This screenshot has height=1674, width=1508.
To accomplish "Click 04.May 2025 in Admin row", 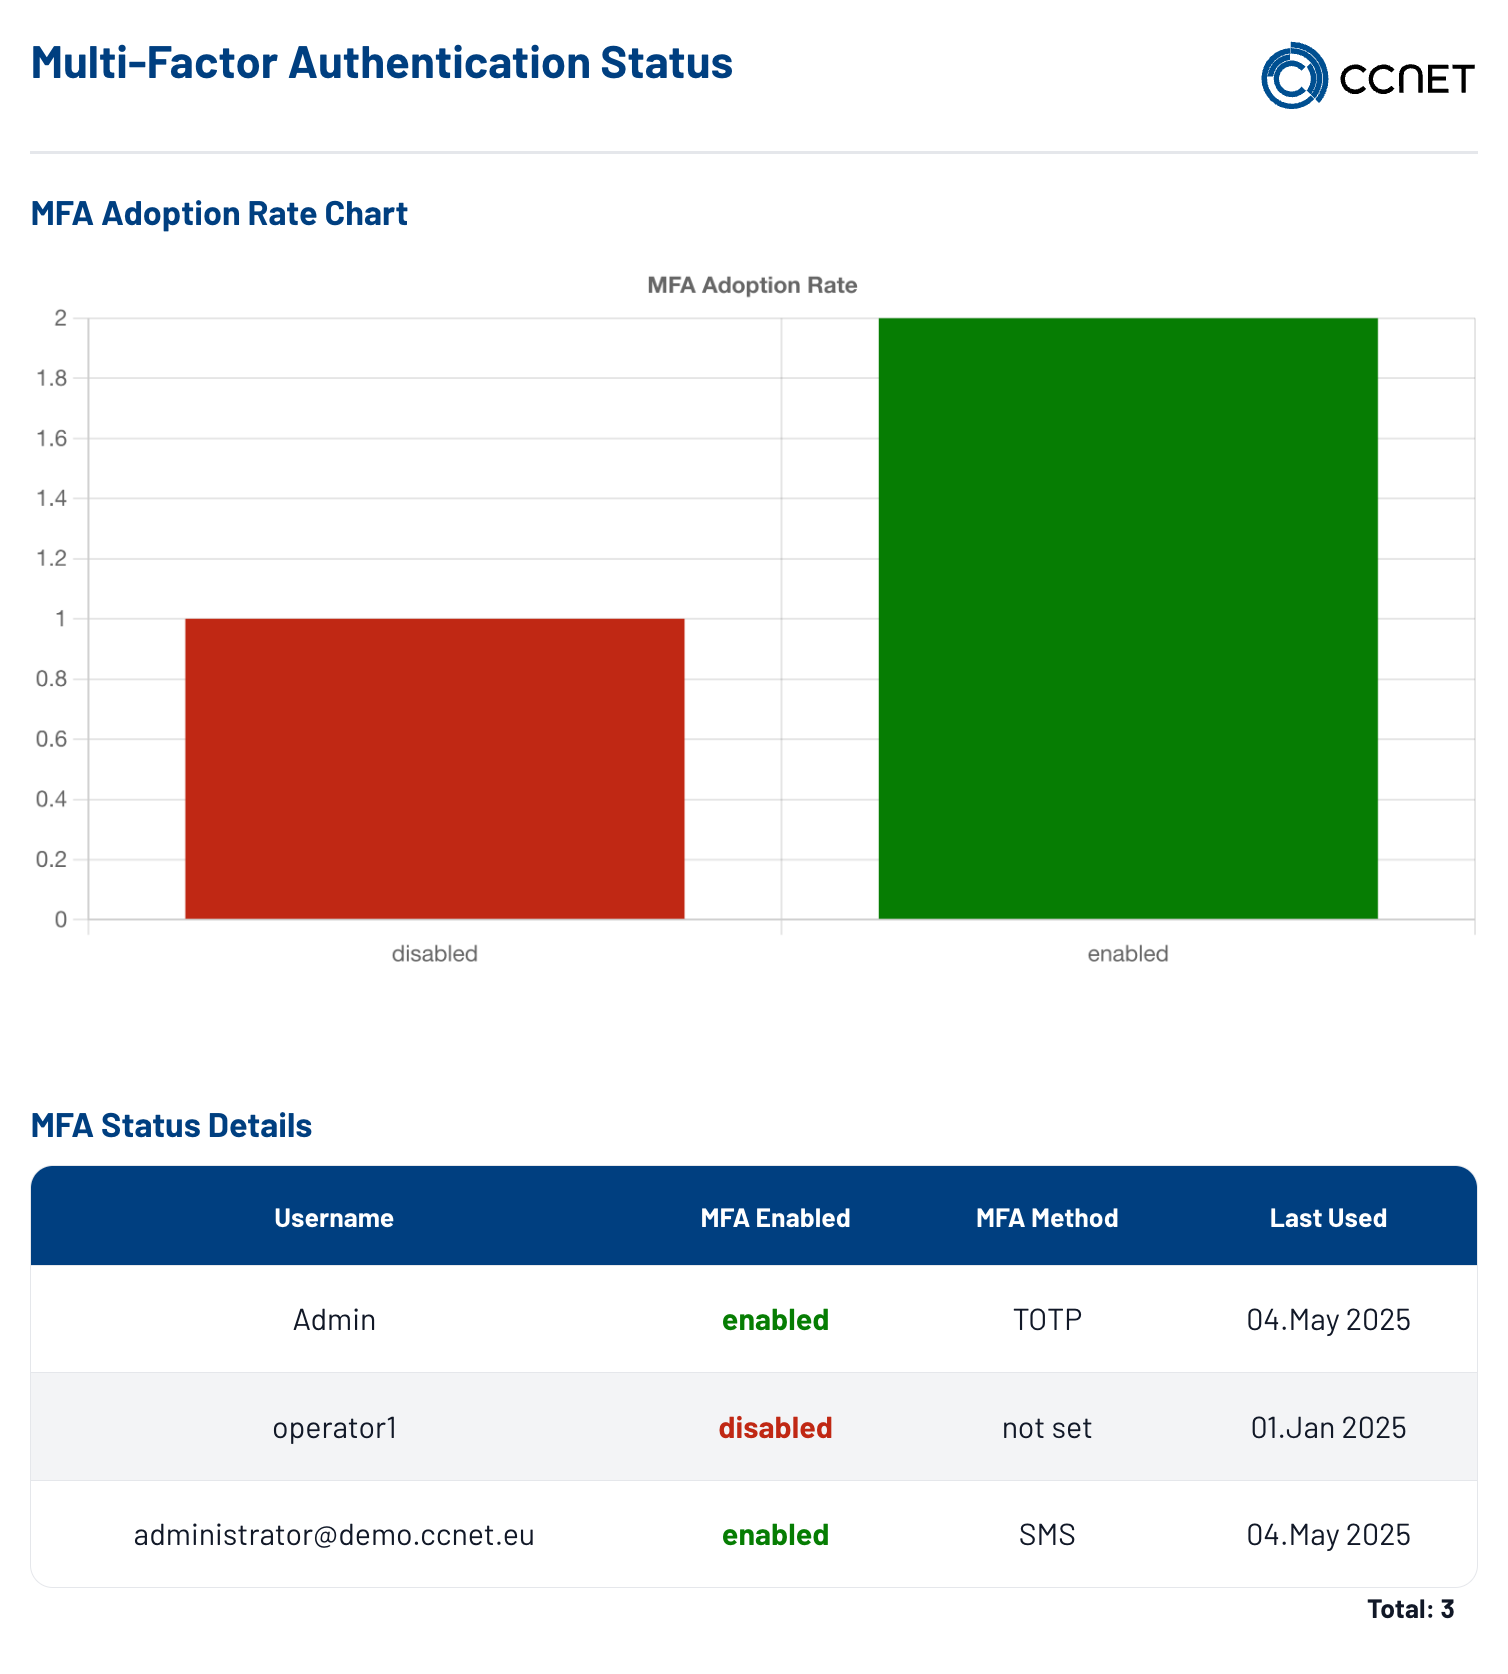I will pos(1328,1320).
